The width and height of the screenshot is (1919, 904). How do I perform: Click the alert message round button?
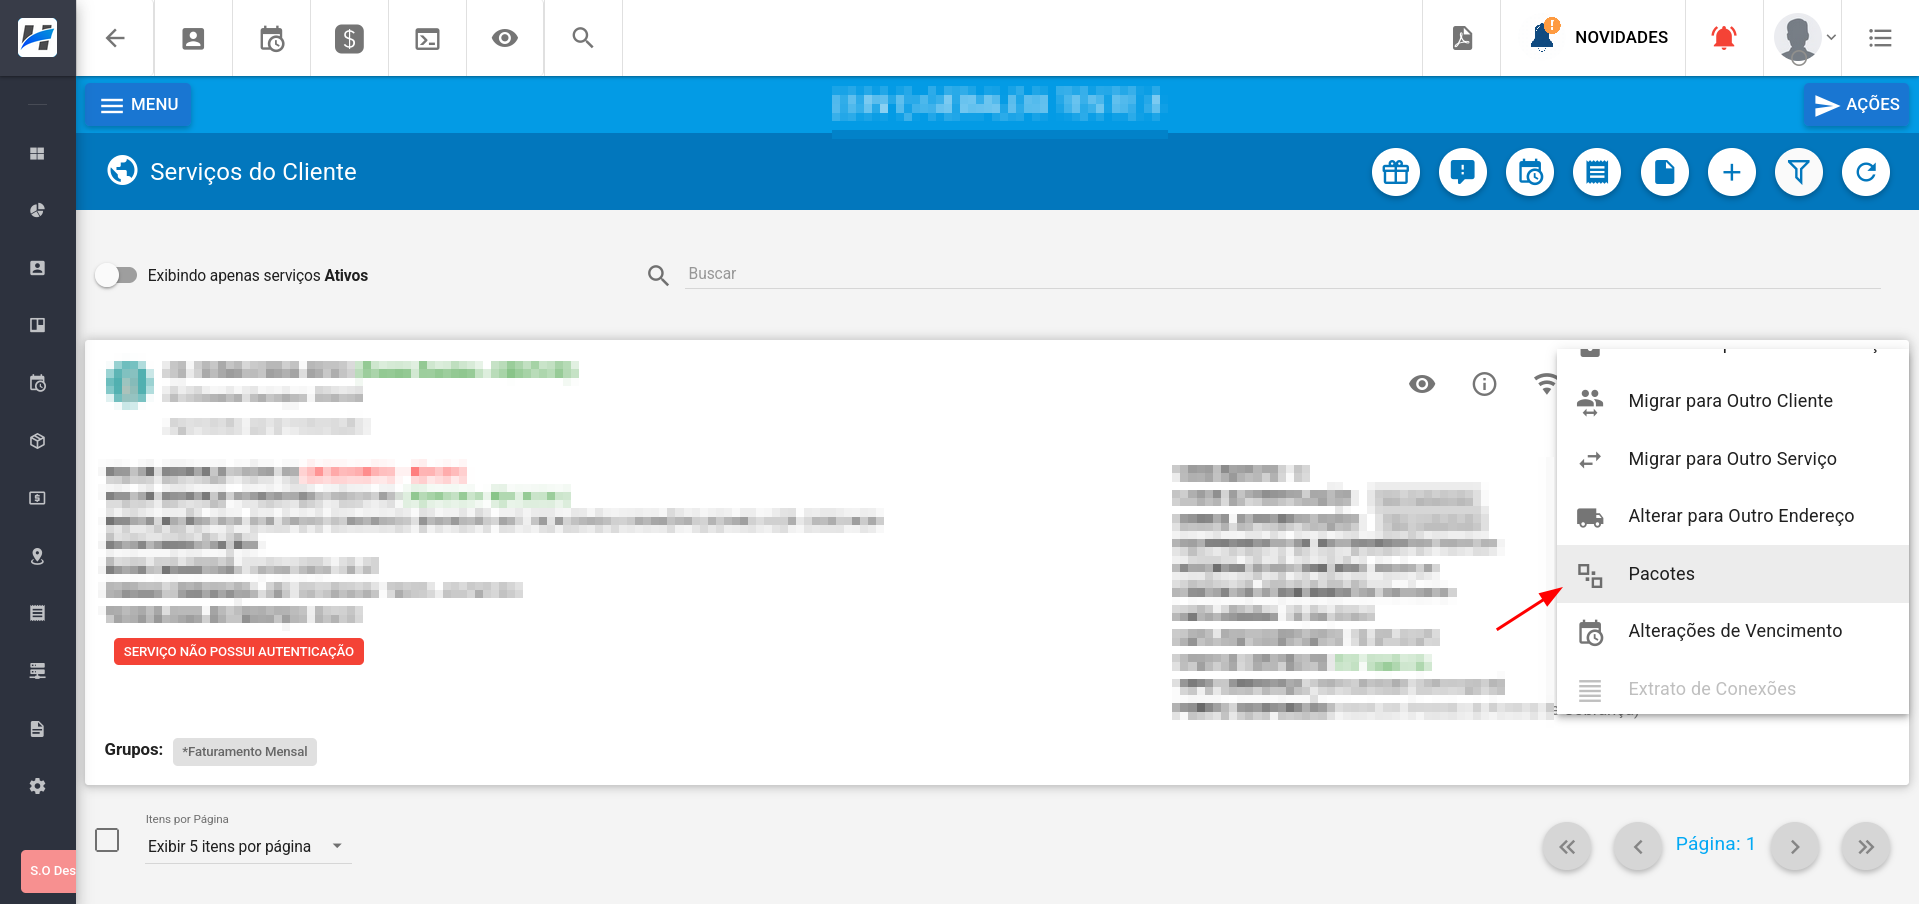1463,172
